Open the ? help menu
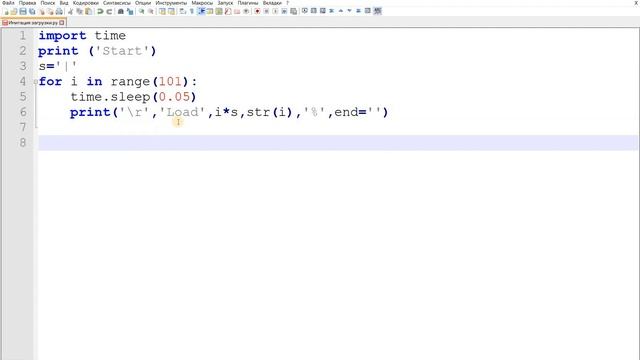The width and height of the screenshot is (640, 360). coord(287,3)
